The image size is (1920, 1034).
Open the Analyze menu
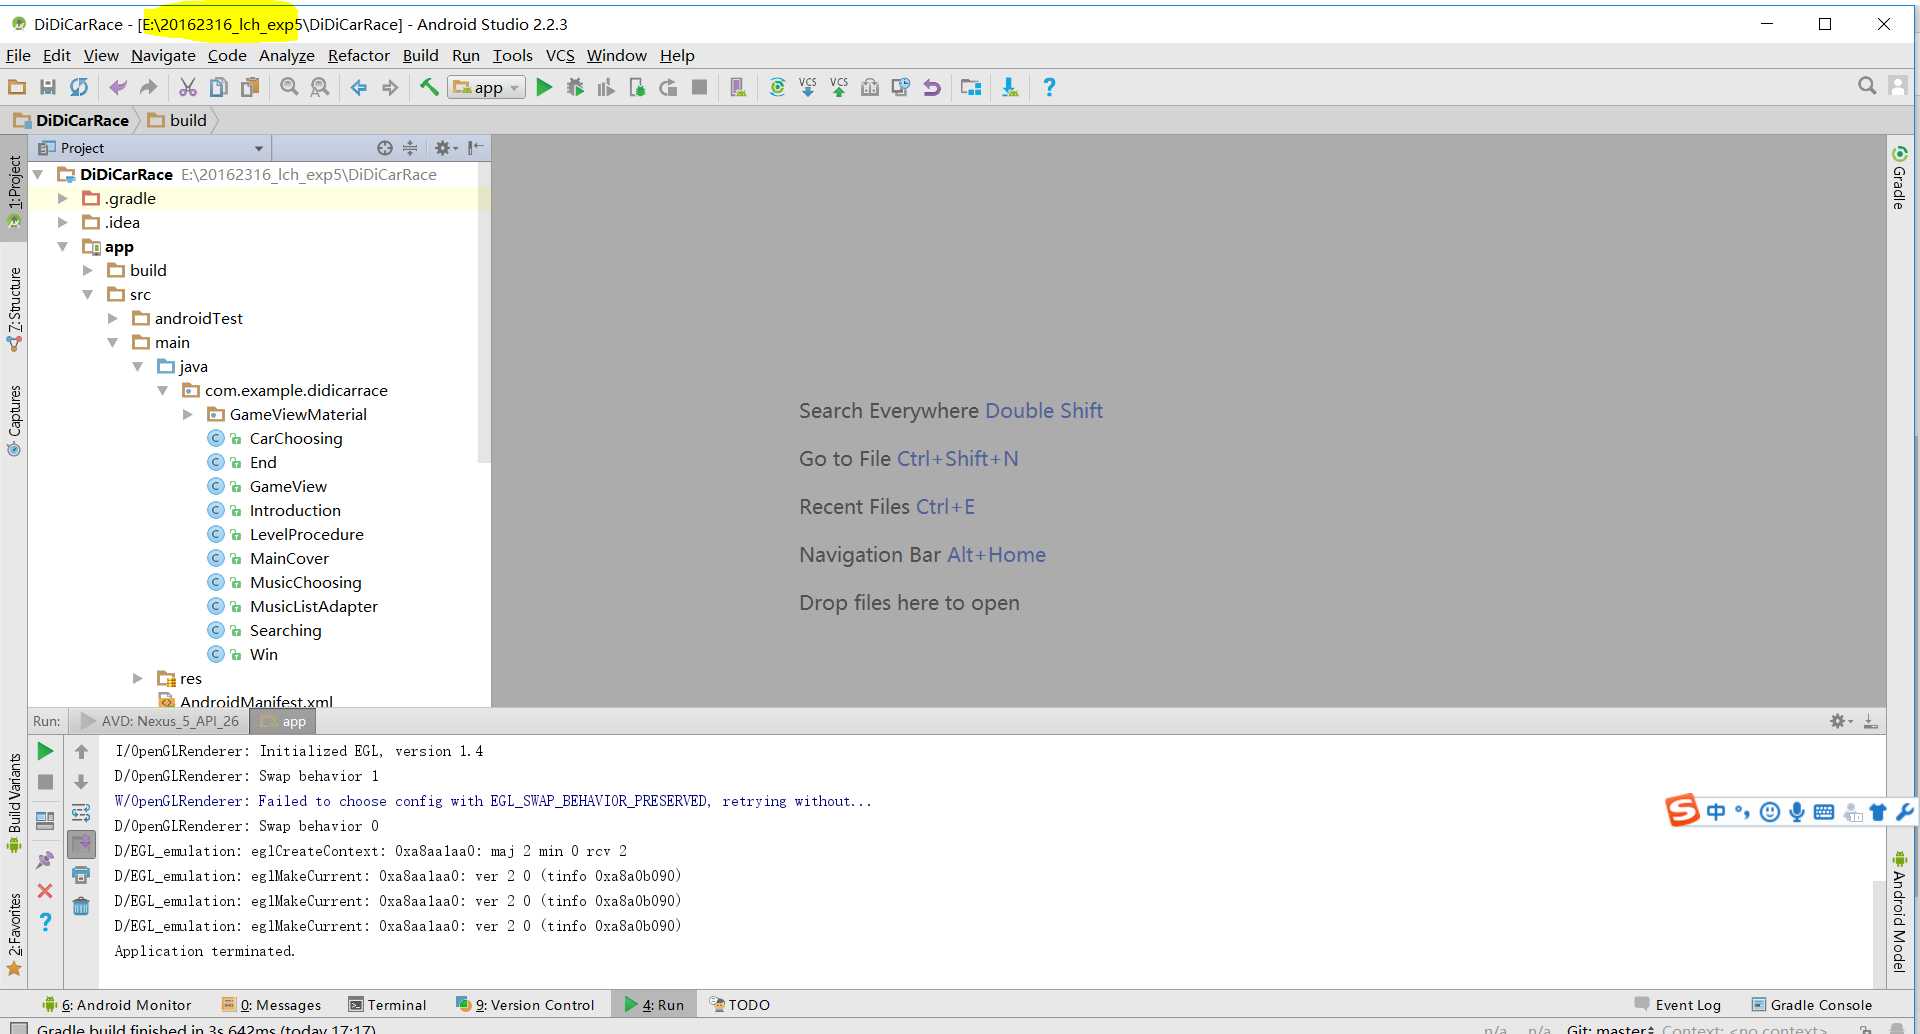286,55
